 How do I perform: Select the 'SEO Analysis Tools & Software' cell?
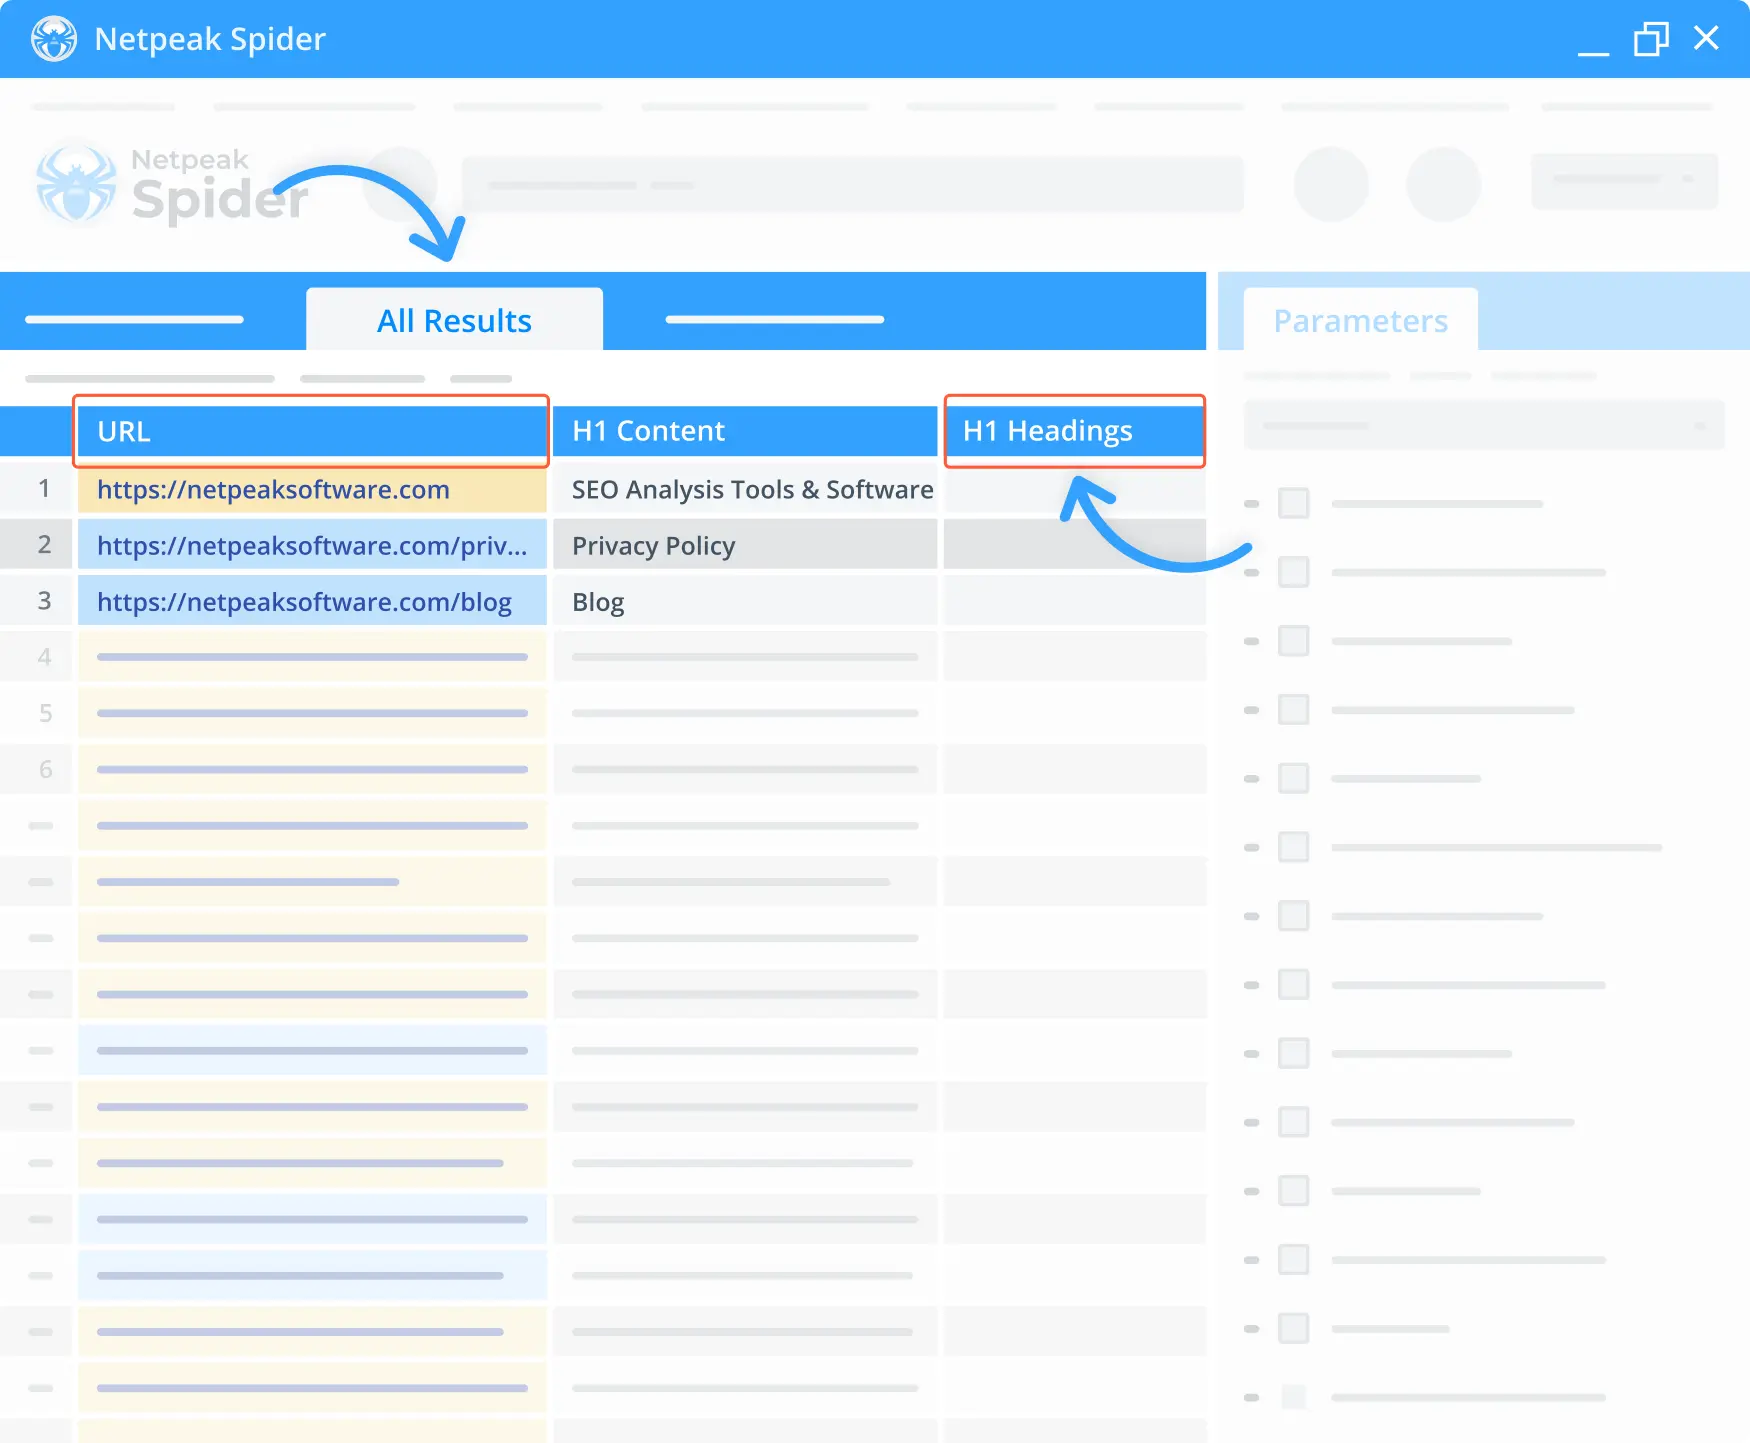click(745, 489)
